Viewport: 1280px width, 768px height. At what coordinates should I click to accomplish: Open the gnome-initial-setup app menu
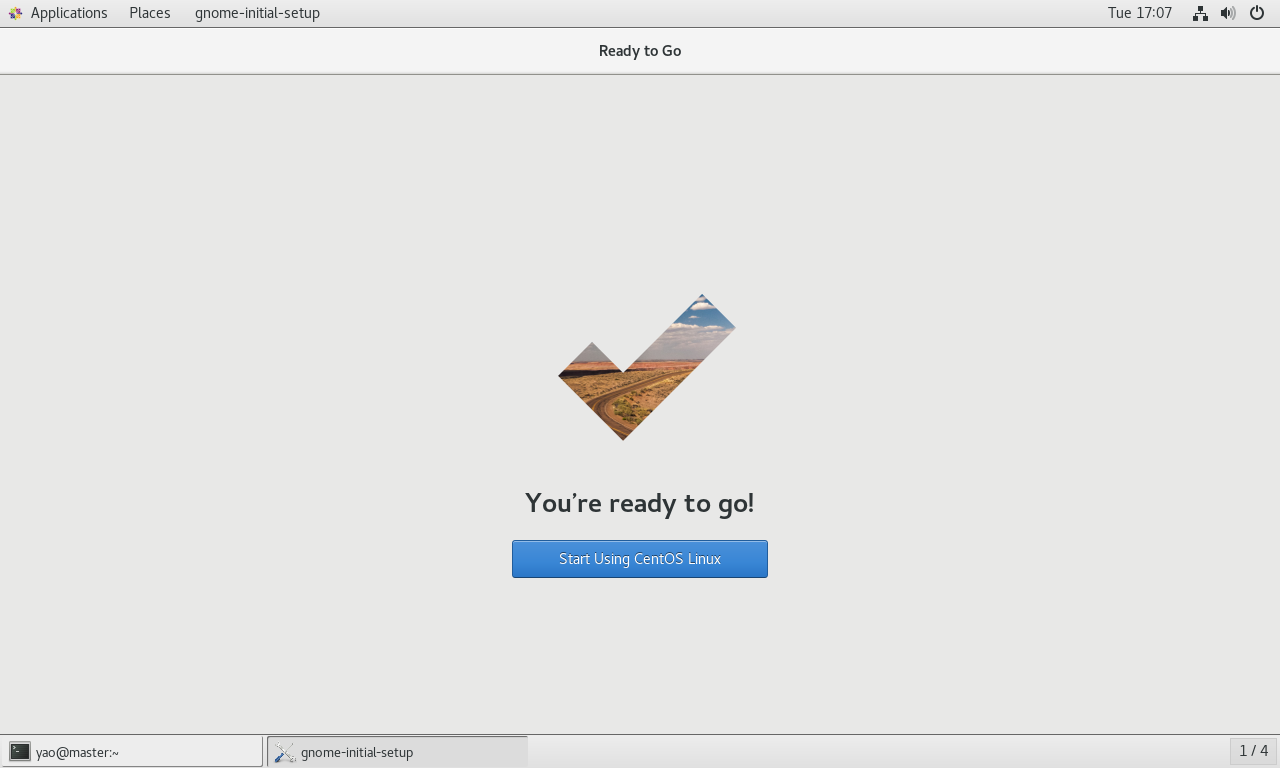click(x=257, y=13)
